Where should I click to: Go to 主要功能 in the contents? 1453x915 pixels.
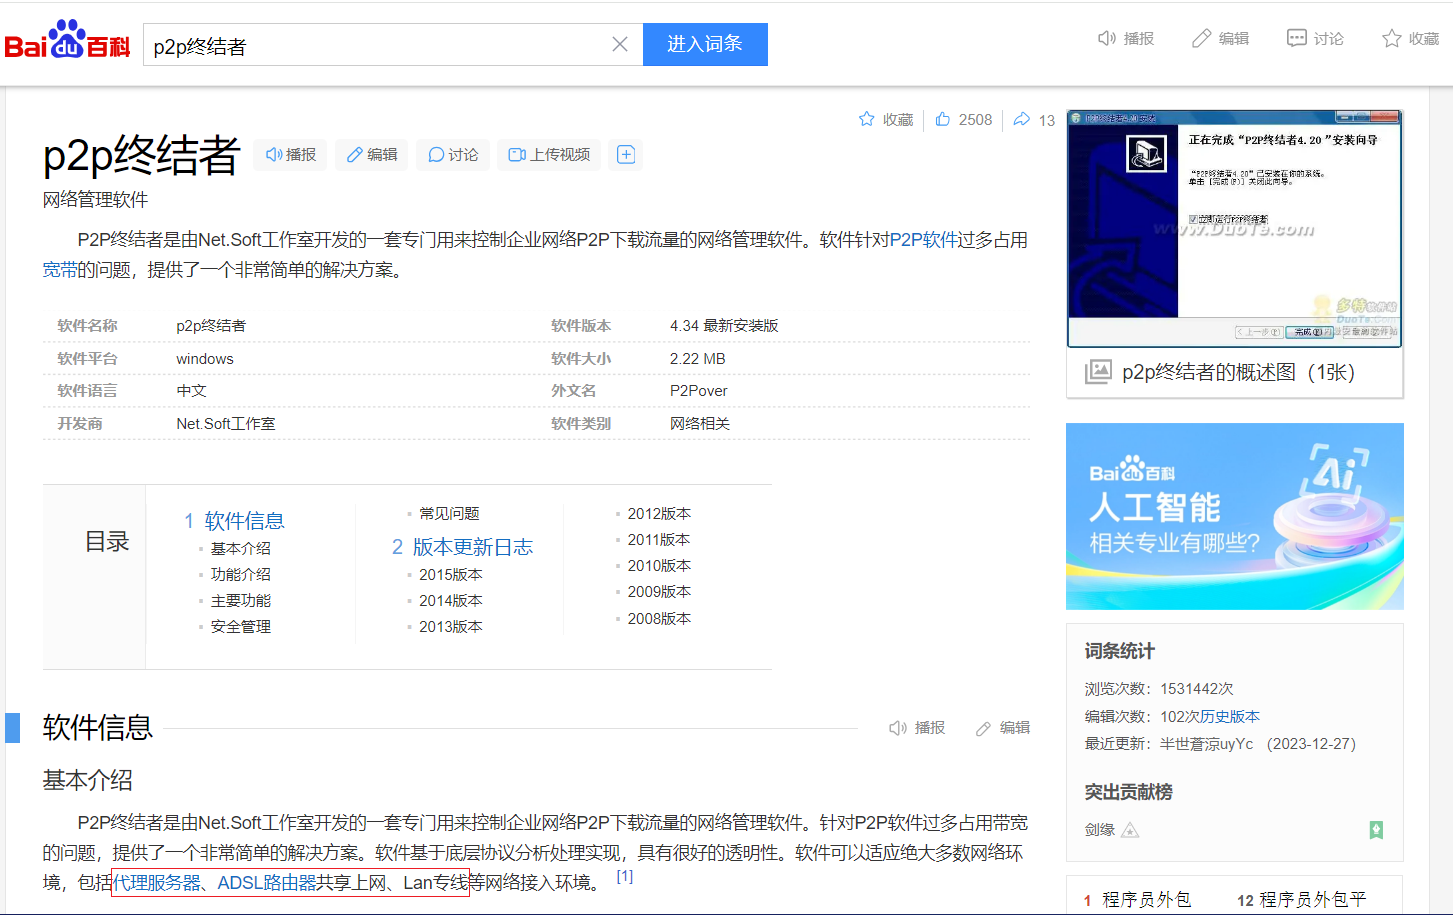(x=241, y=600)
